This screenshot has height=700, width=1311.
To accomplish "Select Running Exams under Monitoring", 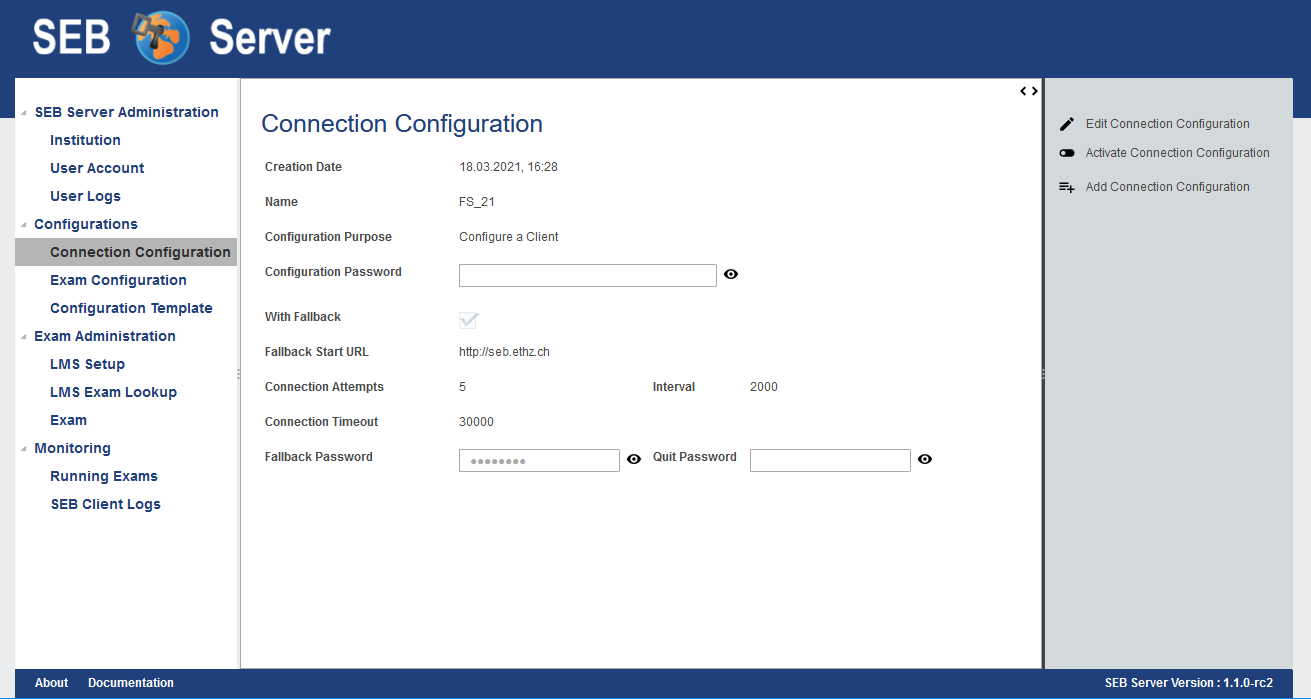I will [x=104, y=476].
